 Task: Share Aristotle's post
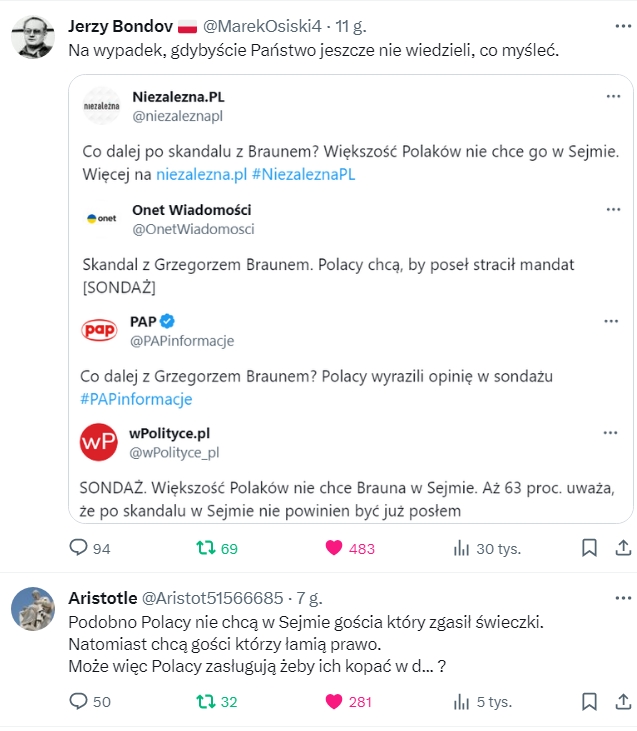[622, 701]
